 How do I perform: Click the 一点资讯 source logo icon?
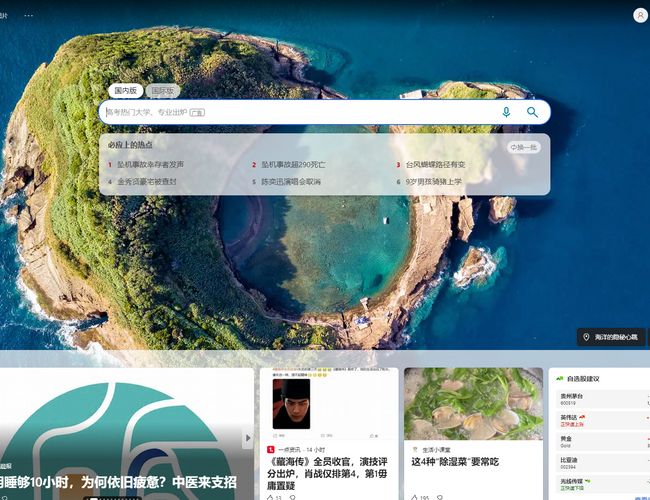coord(271,449)
